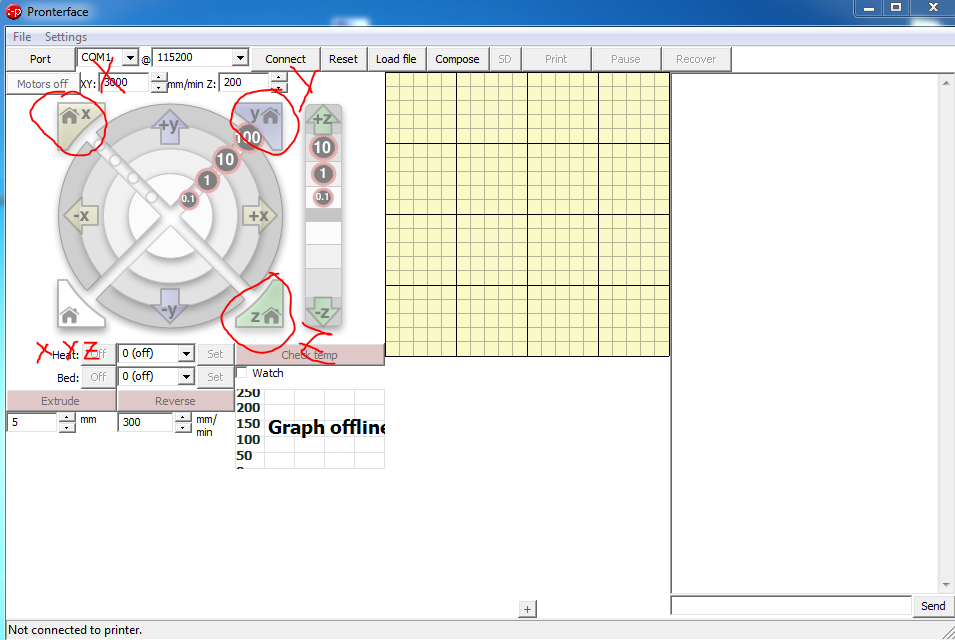Toggle the Bed Off button
The width and height of the screenshot is (955, 640).
pyautogui.click(x=97, y=377)
